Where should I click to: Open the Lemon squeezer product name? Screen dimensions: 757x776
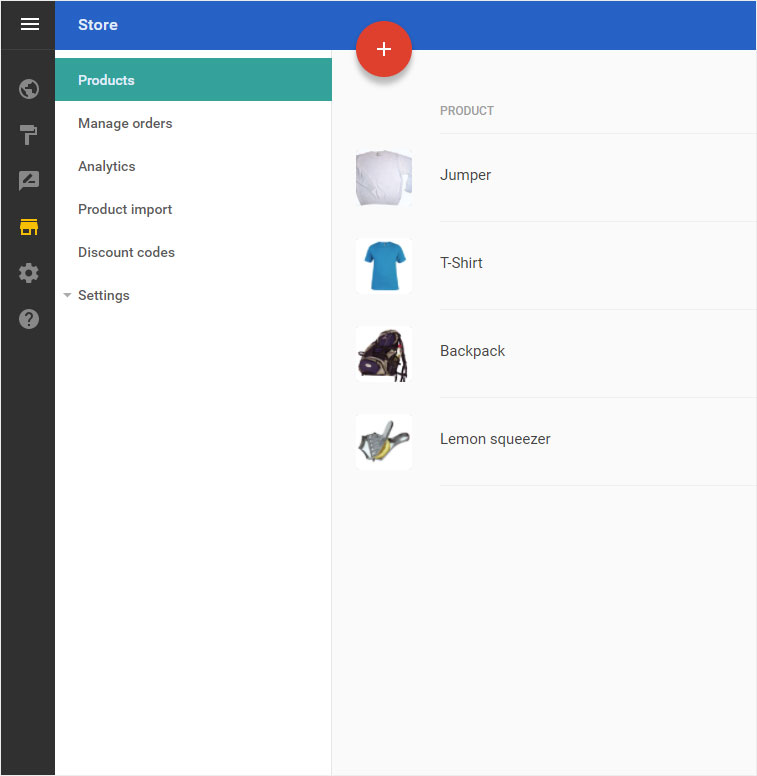495,439
